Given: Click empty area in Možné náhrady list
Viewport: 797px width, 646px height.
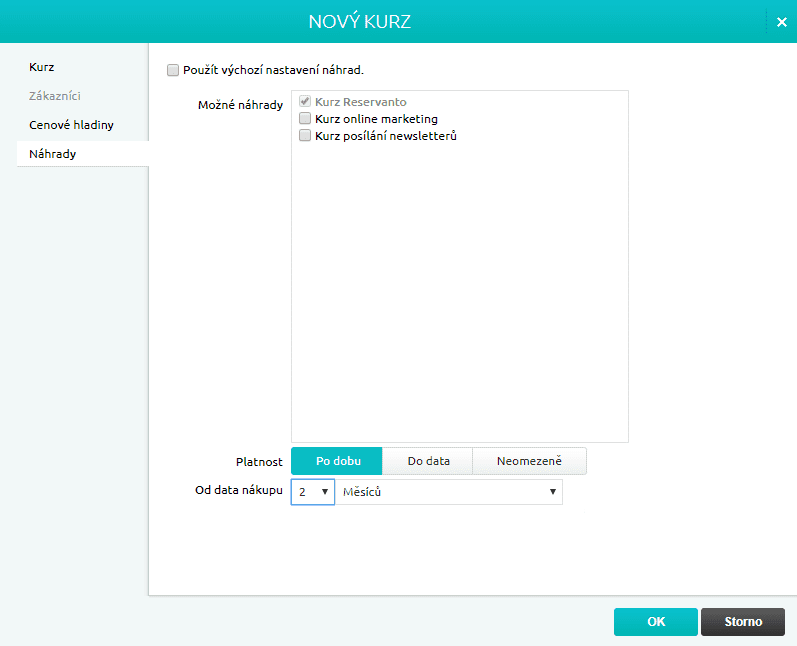Looking at the screenshot, I should tap(460, 300).
